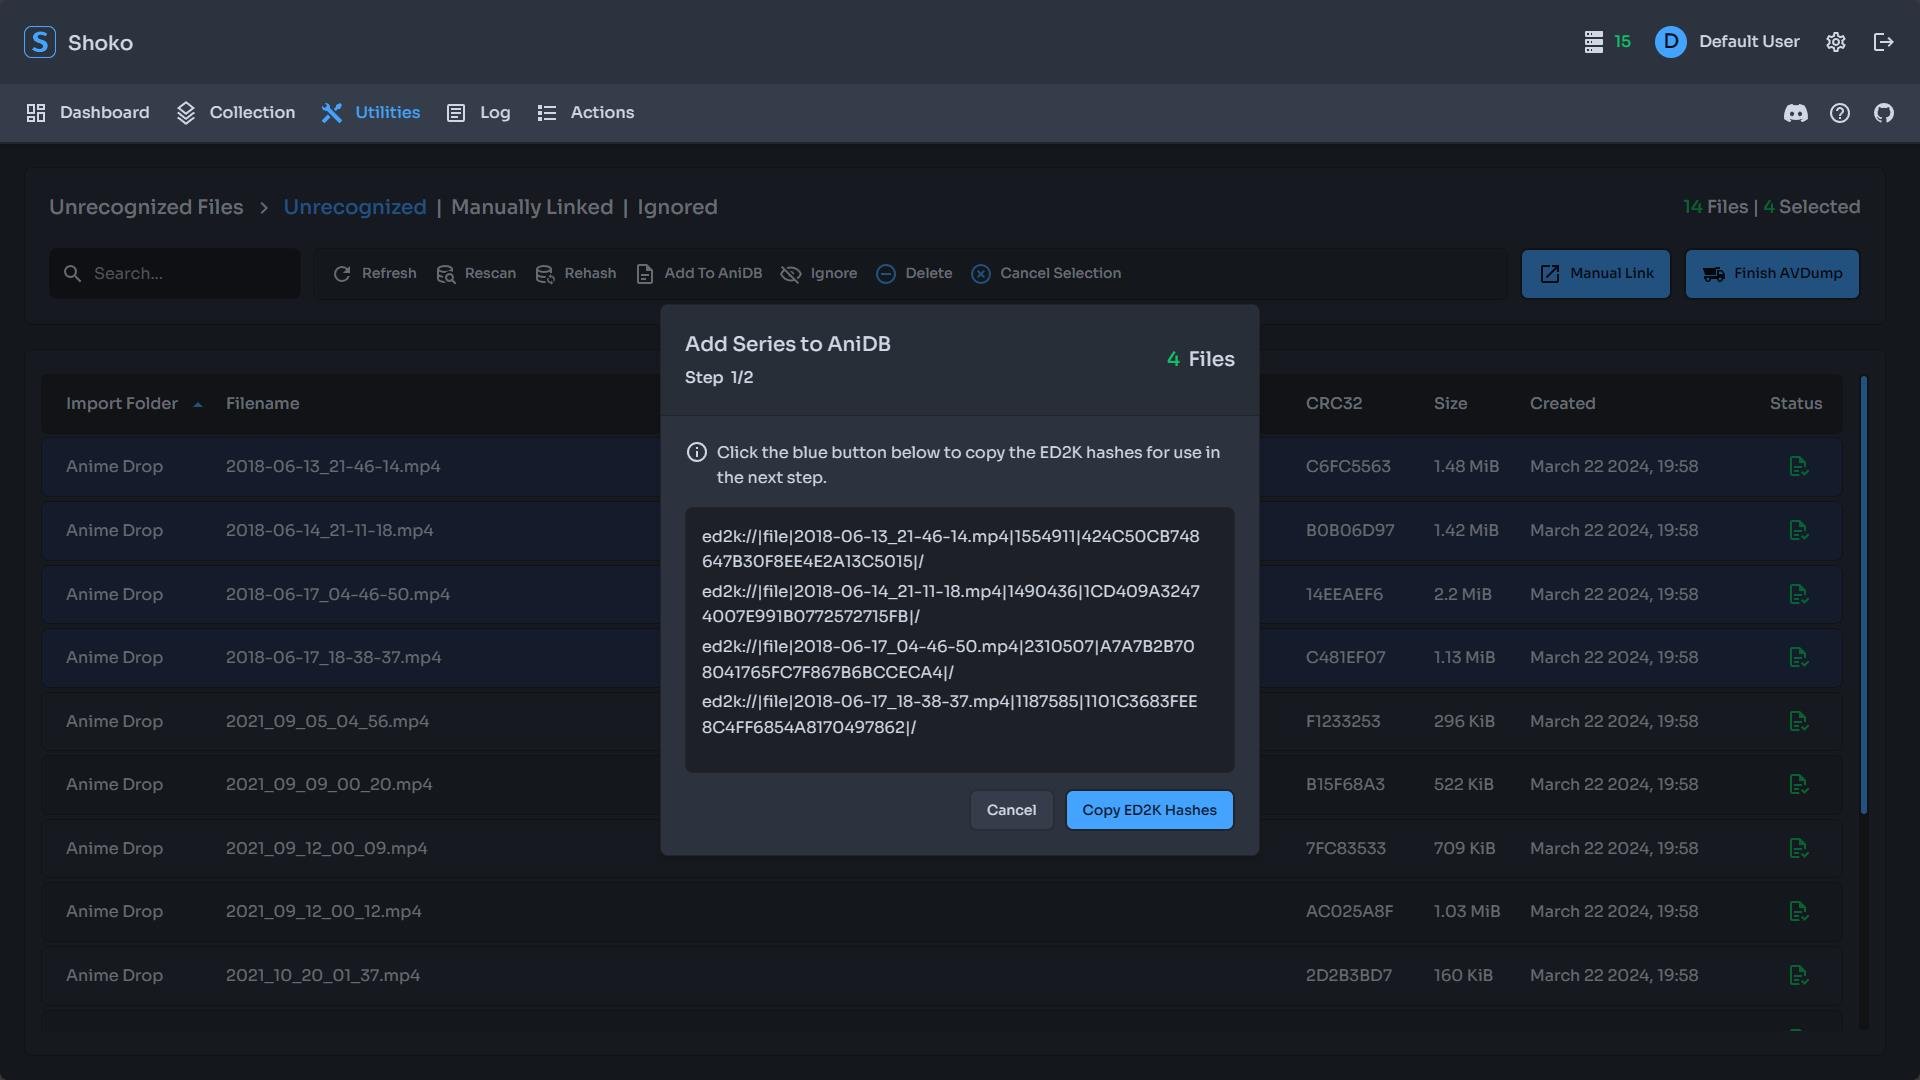Click status icon for 2021_09_12_00_09.mp4 row
This screenshot has height=1080, width=1920.
point(1798,848)
